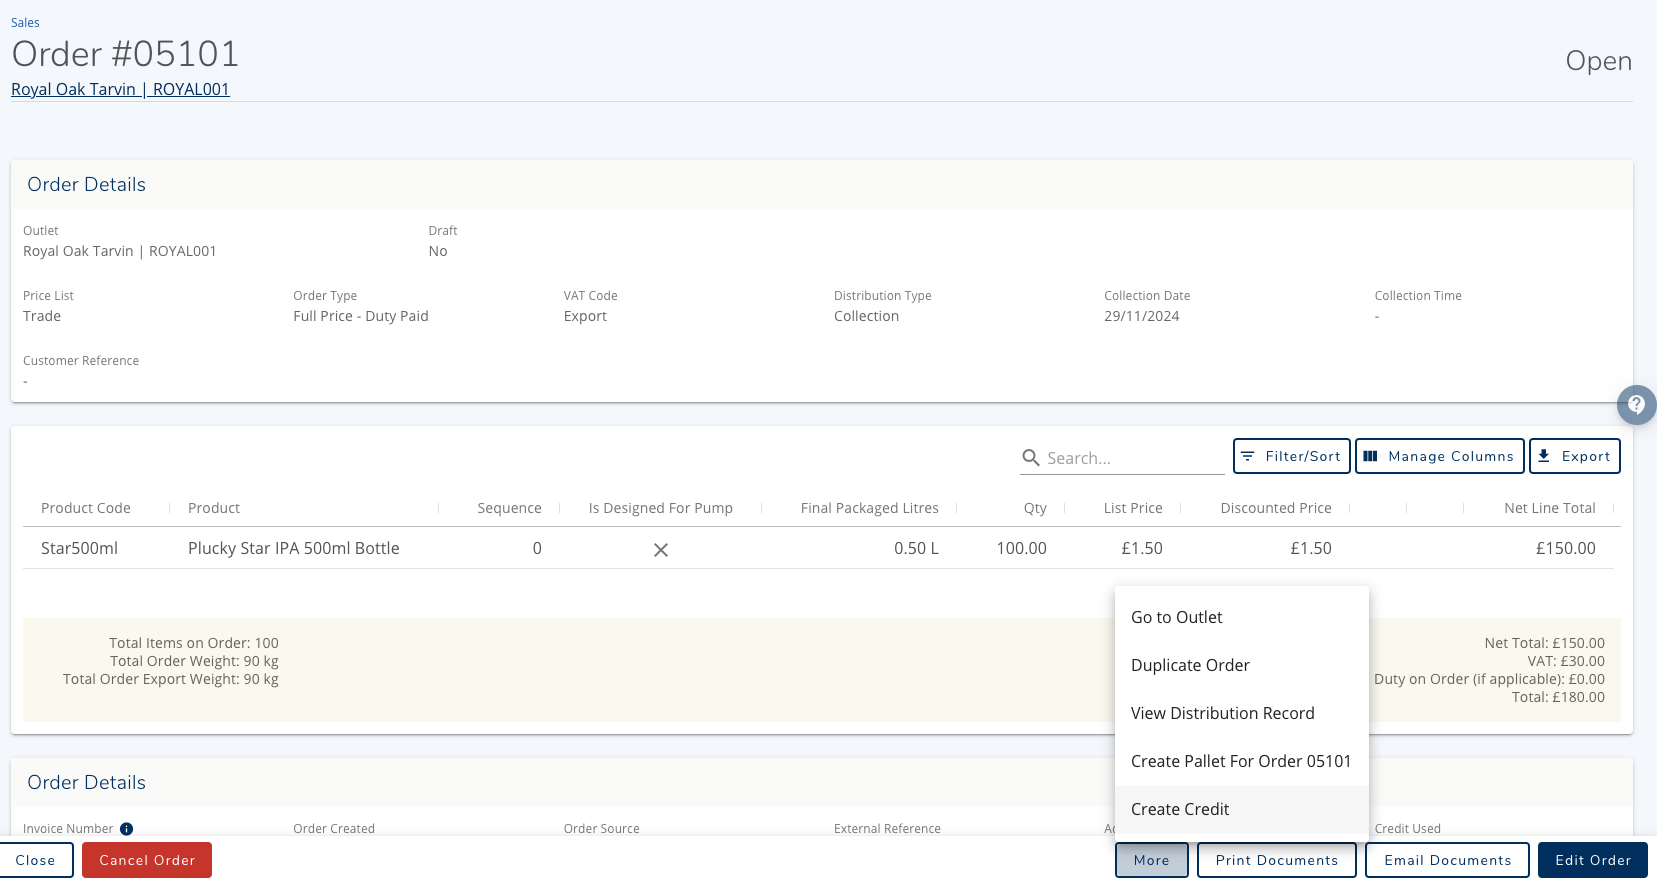Image resolution: width=1657 pixels, height=884 pixels.
Task: Click the 100.00 quantity cell
Action: click(1021, 548)
